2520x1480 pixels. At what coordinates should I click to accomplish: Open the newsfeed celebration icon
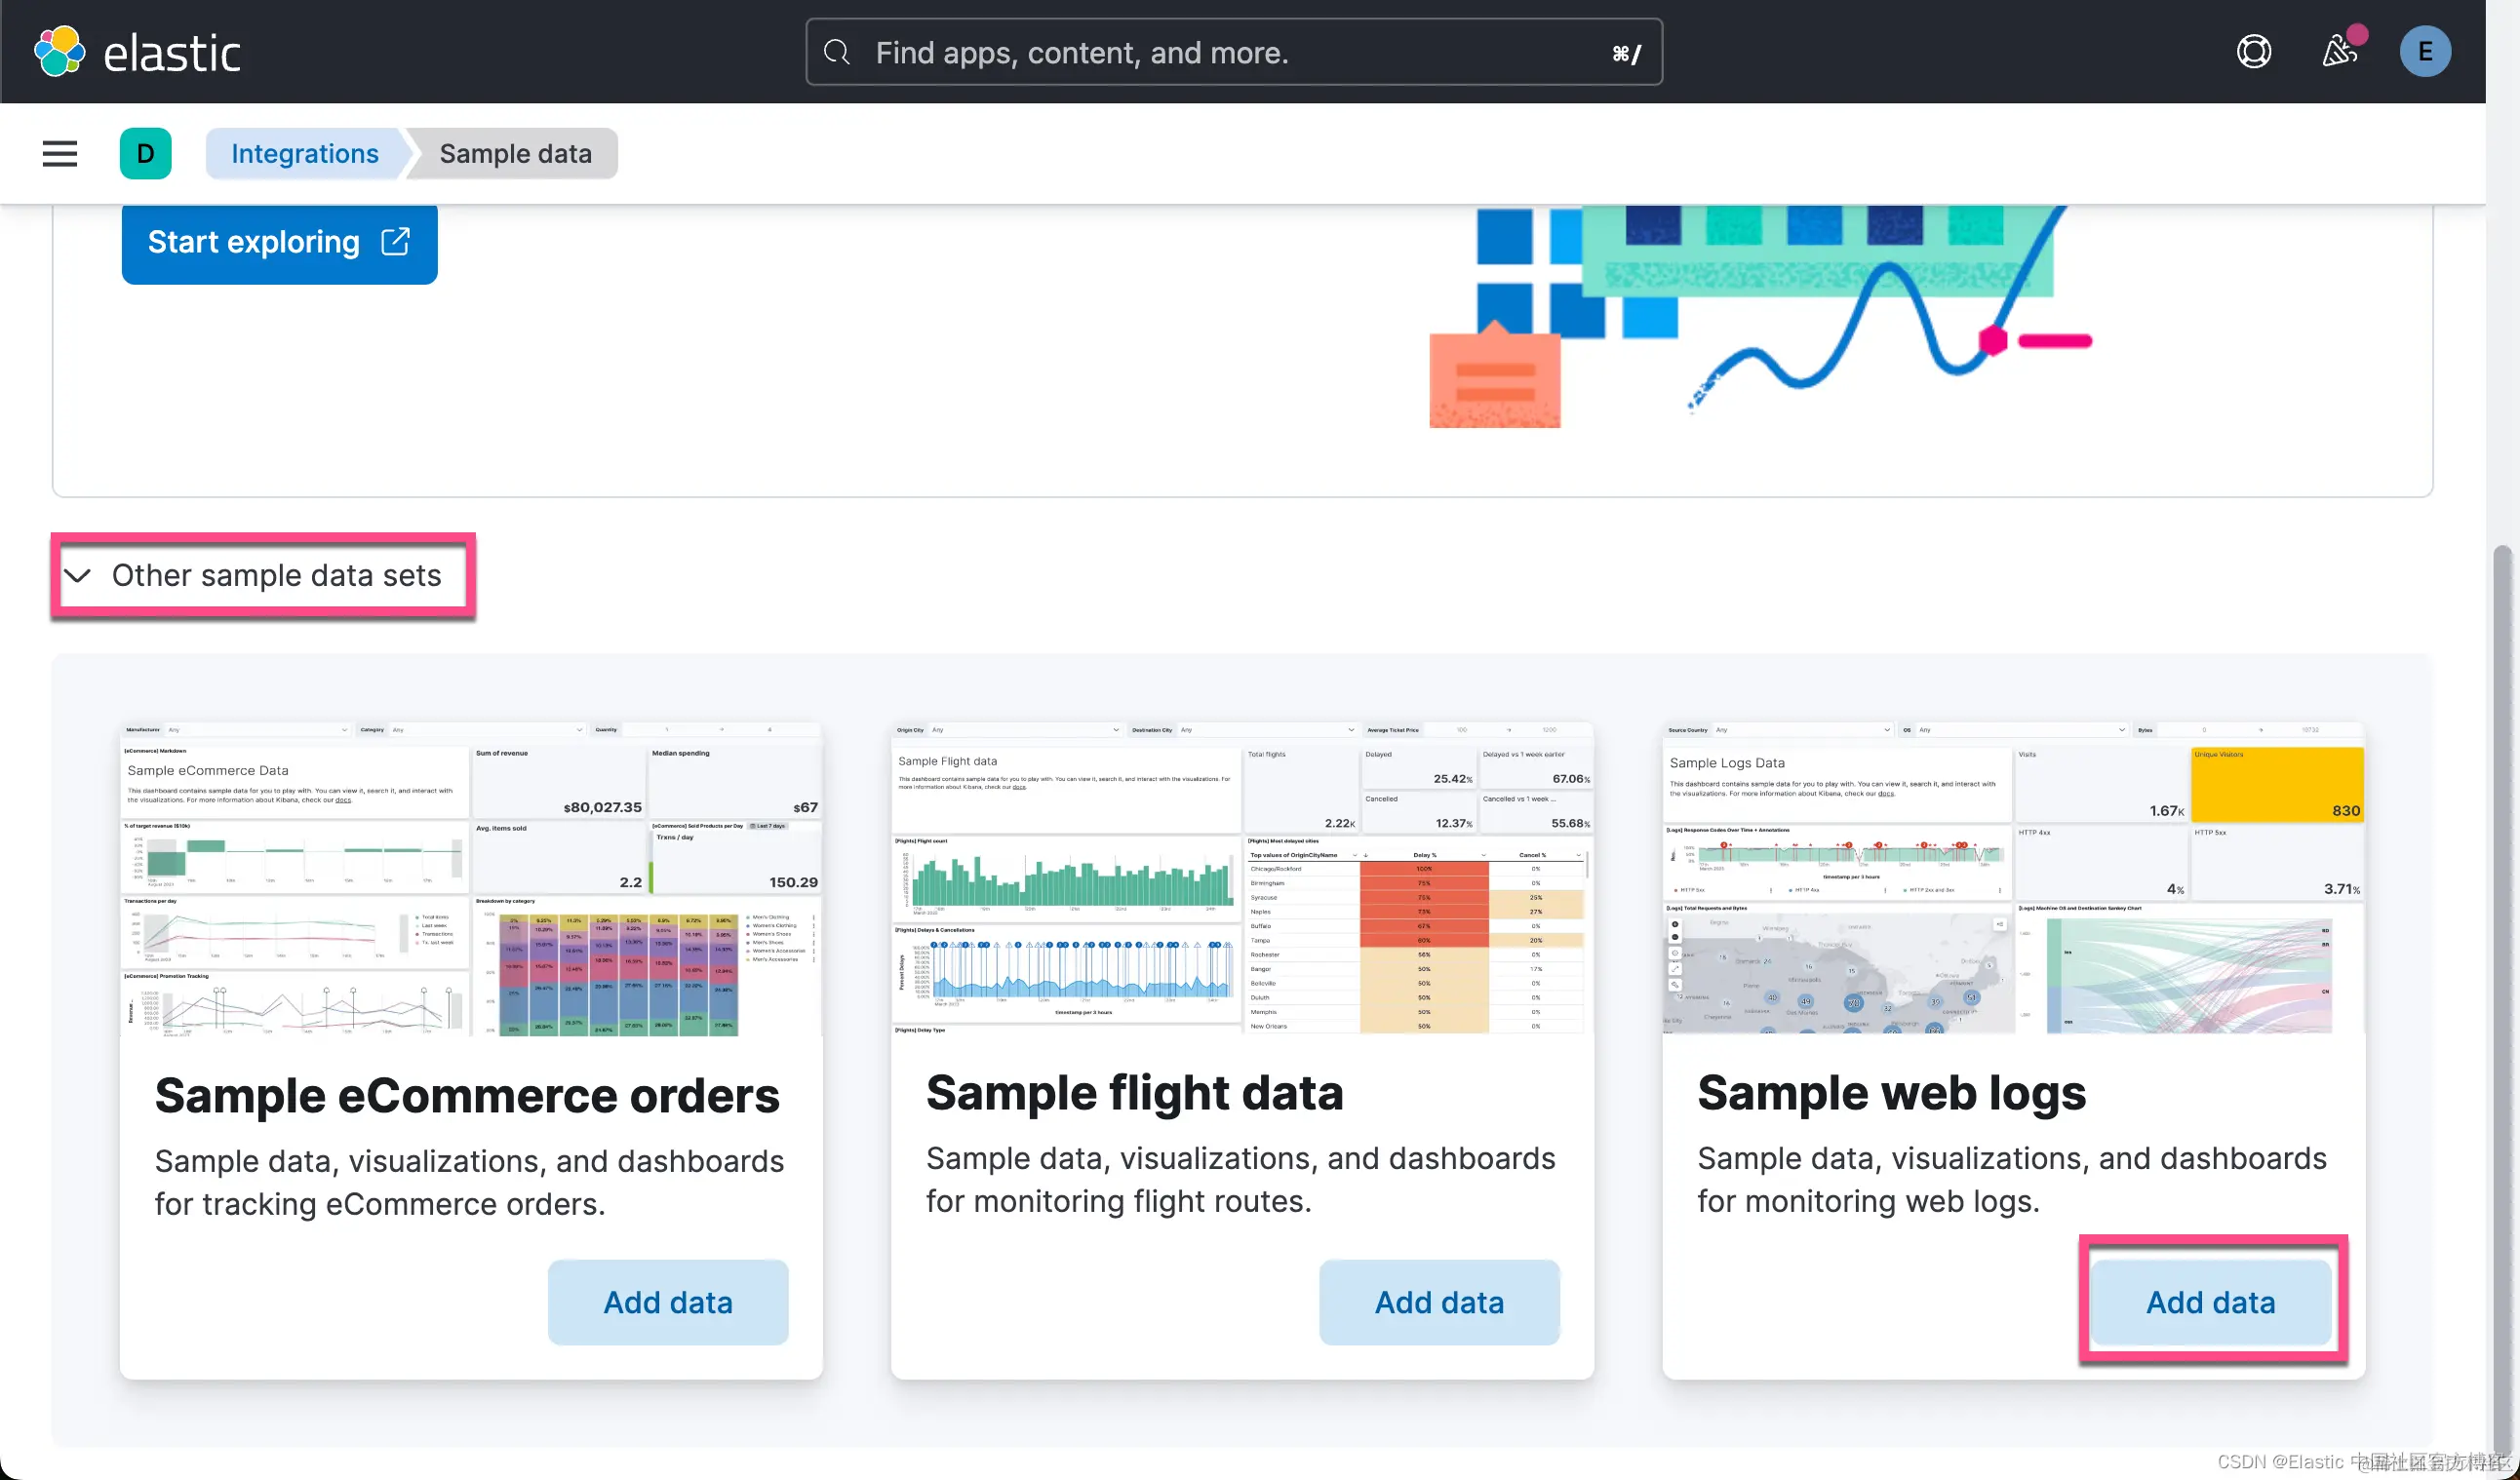pyautogui.click(x=2339, y=52)
